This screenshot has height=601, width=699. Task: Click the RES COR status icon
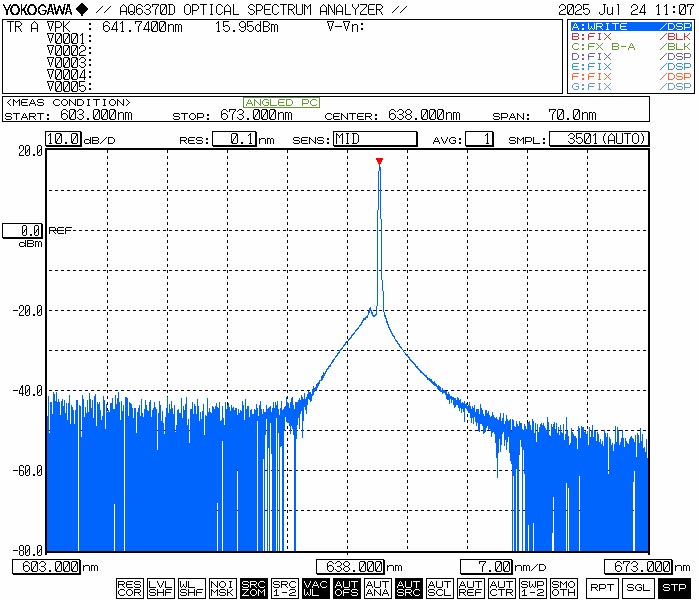click(x=129, y=588)
